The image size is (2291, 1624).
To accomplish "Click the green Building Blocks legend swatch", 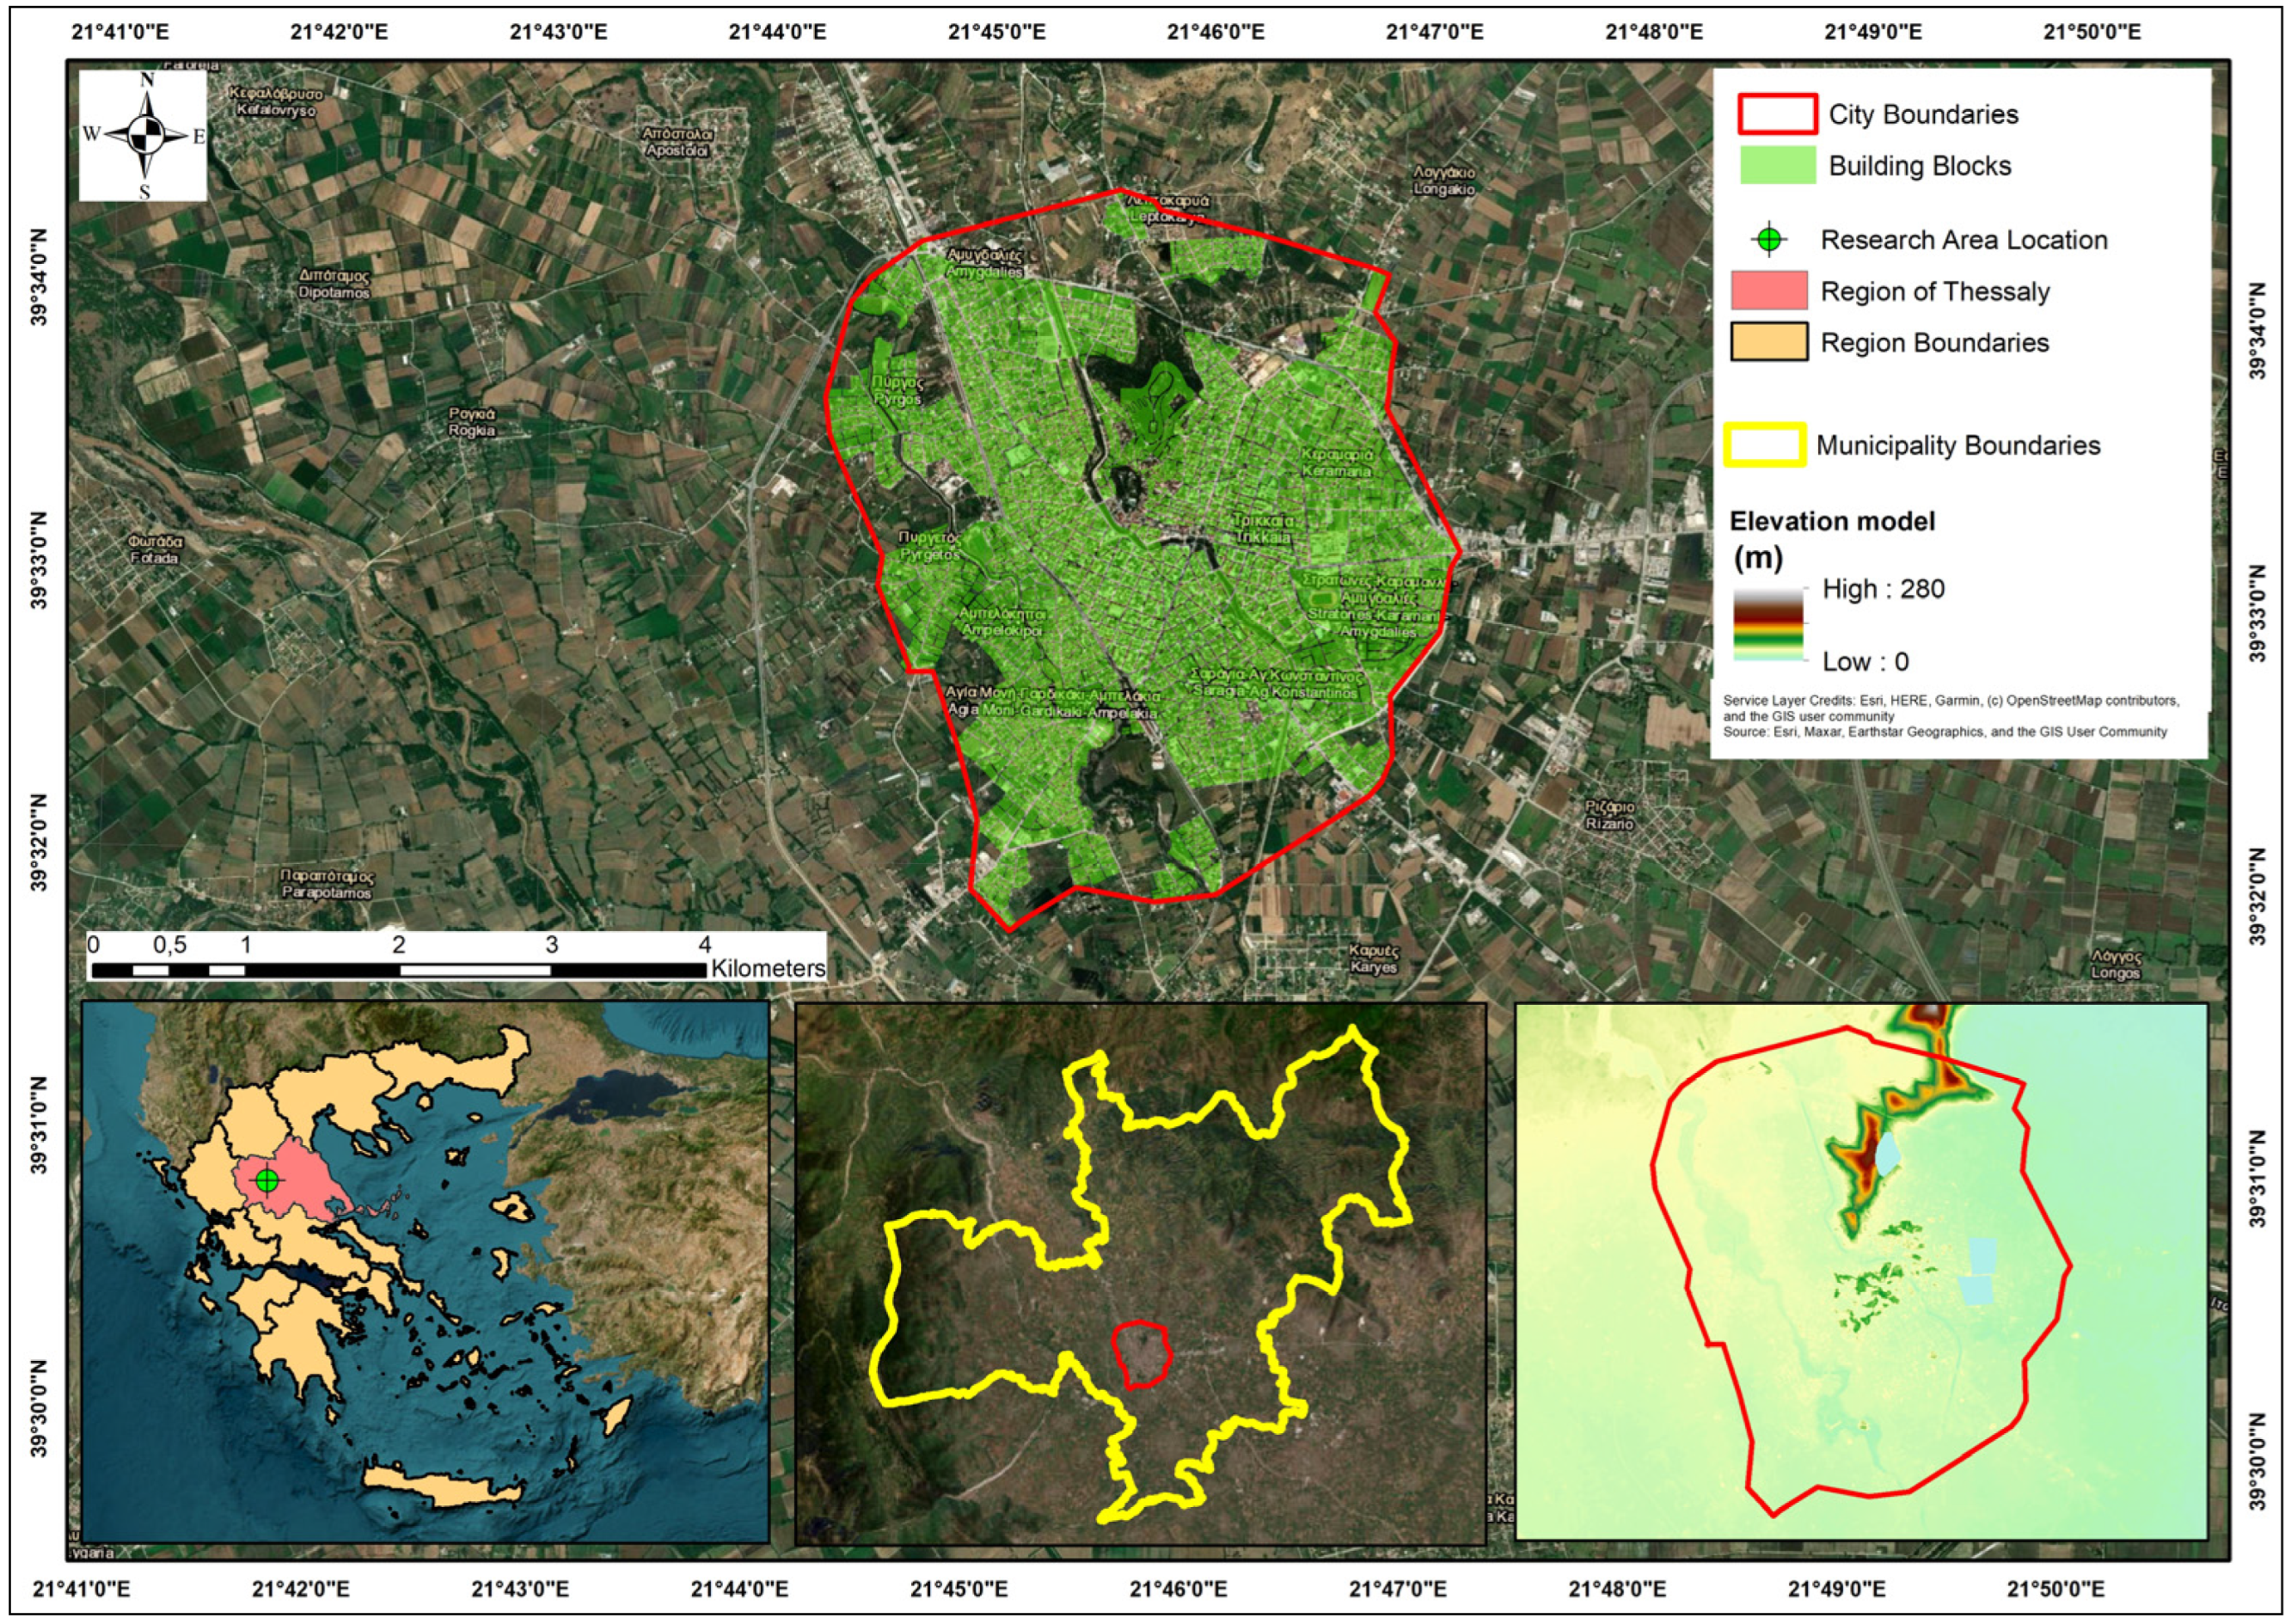I will (1777, 166).
